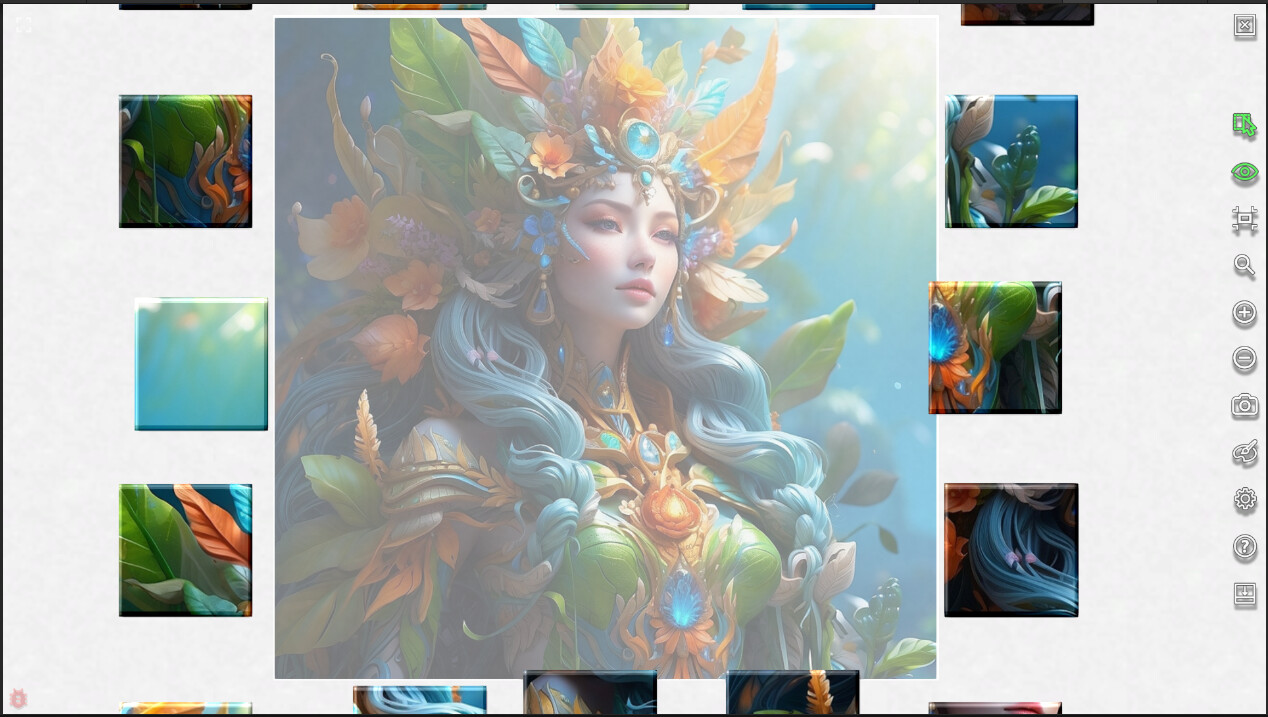Toggle fullscreen with the top-left icon

click(x=24, y=25)
